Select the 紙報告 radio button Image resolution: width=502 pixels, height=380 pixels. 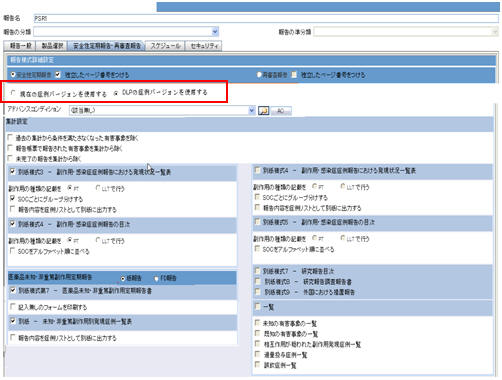(123, 278)
